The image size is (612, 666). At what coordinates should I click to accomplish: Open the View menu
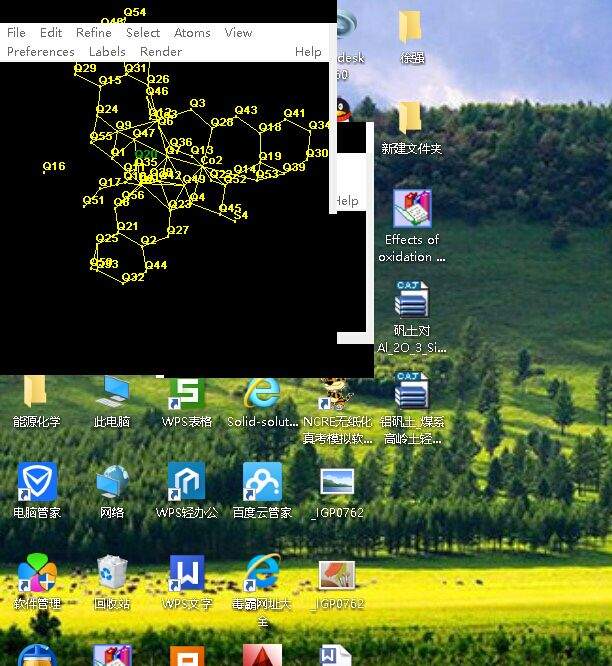[x=238, y=33]
